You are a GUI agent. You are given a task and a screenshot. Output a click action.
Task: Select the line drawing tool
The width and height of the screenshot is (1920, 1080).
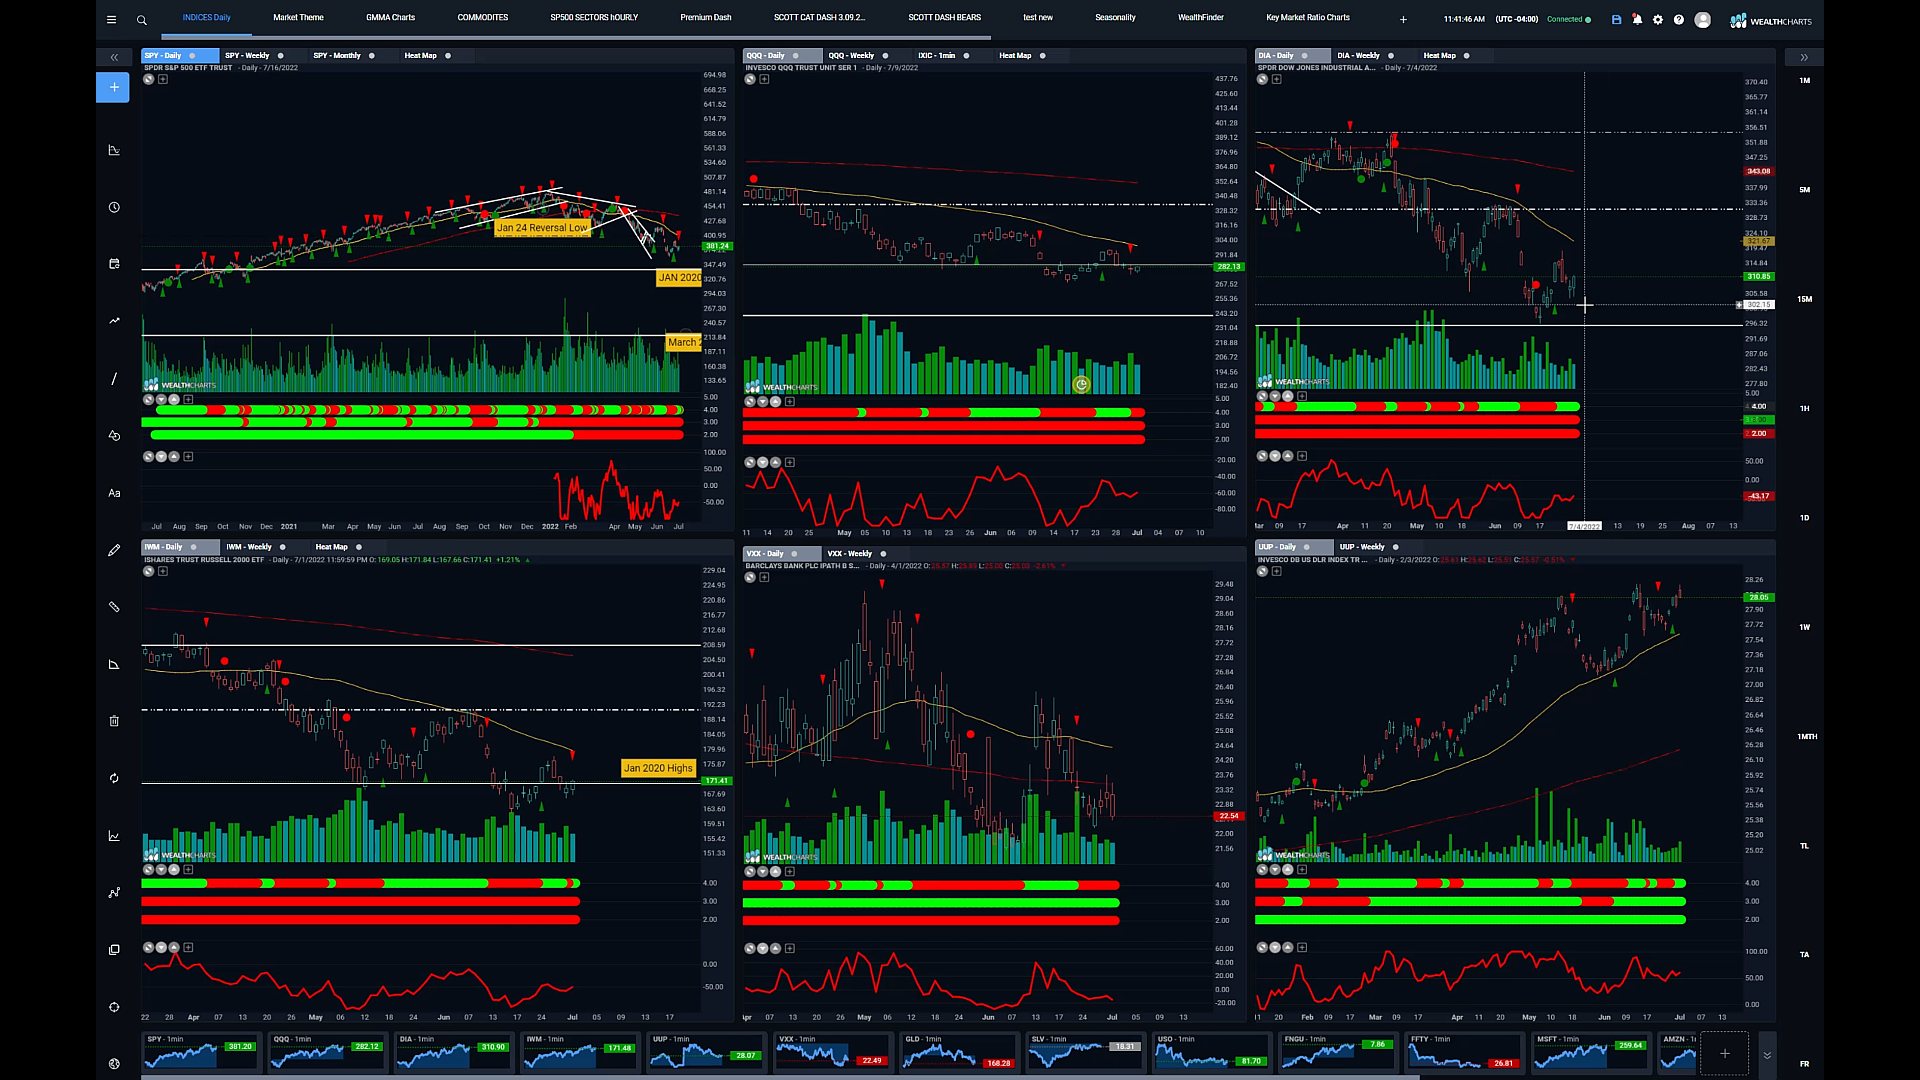(x=114, y=379)
